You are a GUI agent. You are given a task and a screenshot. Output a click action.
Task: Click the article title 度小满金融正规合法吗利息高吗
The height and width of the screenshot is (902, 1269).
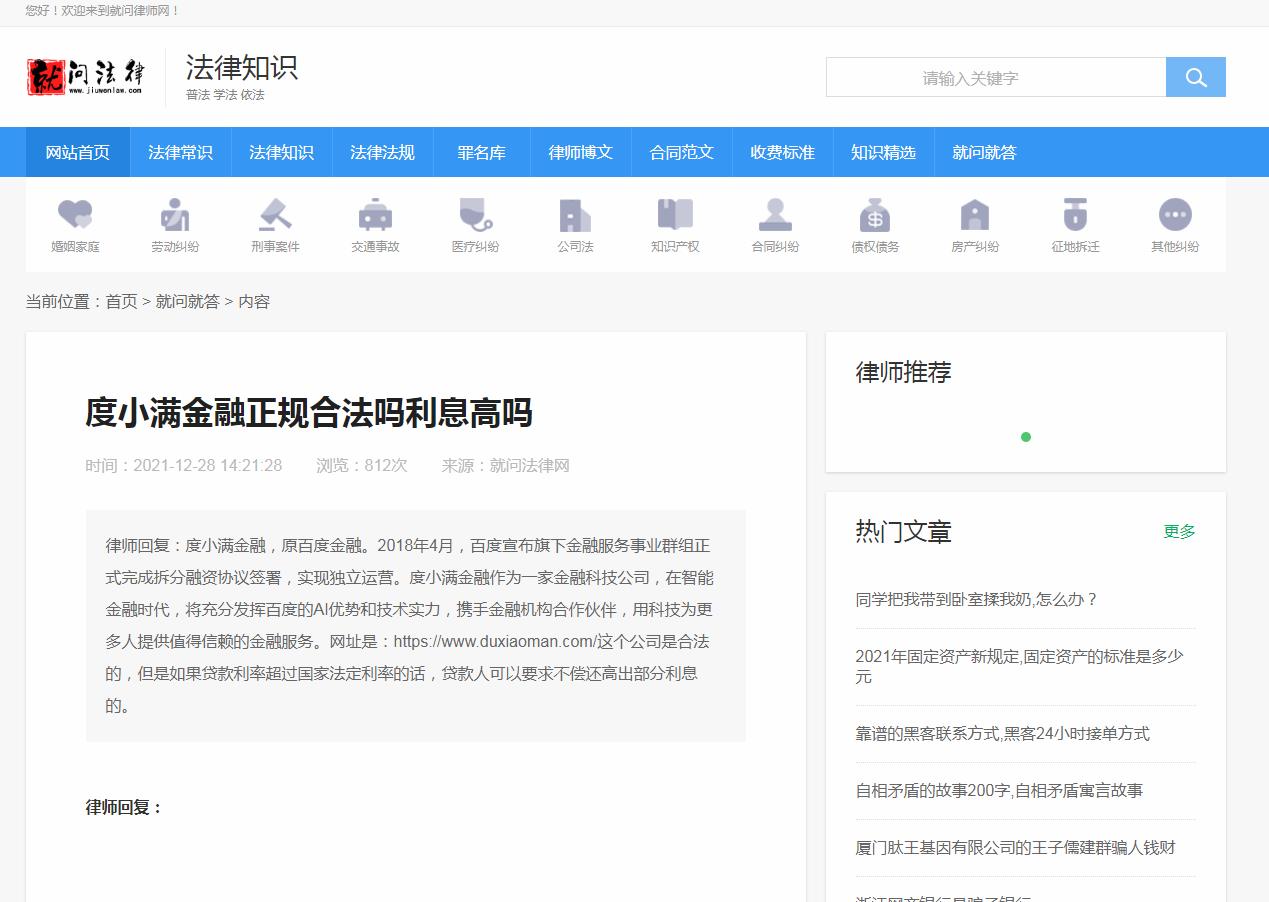pos(309,413)
